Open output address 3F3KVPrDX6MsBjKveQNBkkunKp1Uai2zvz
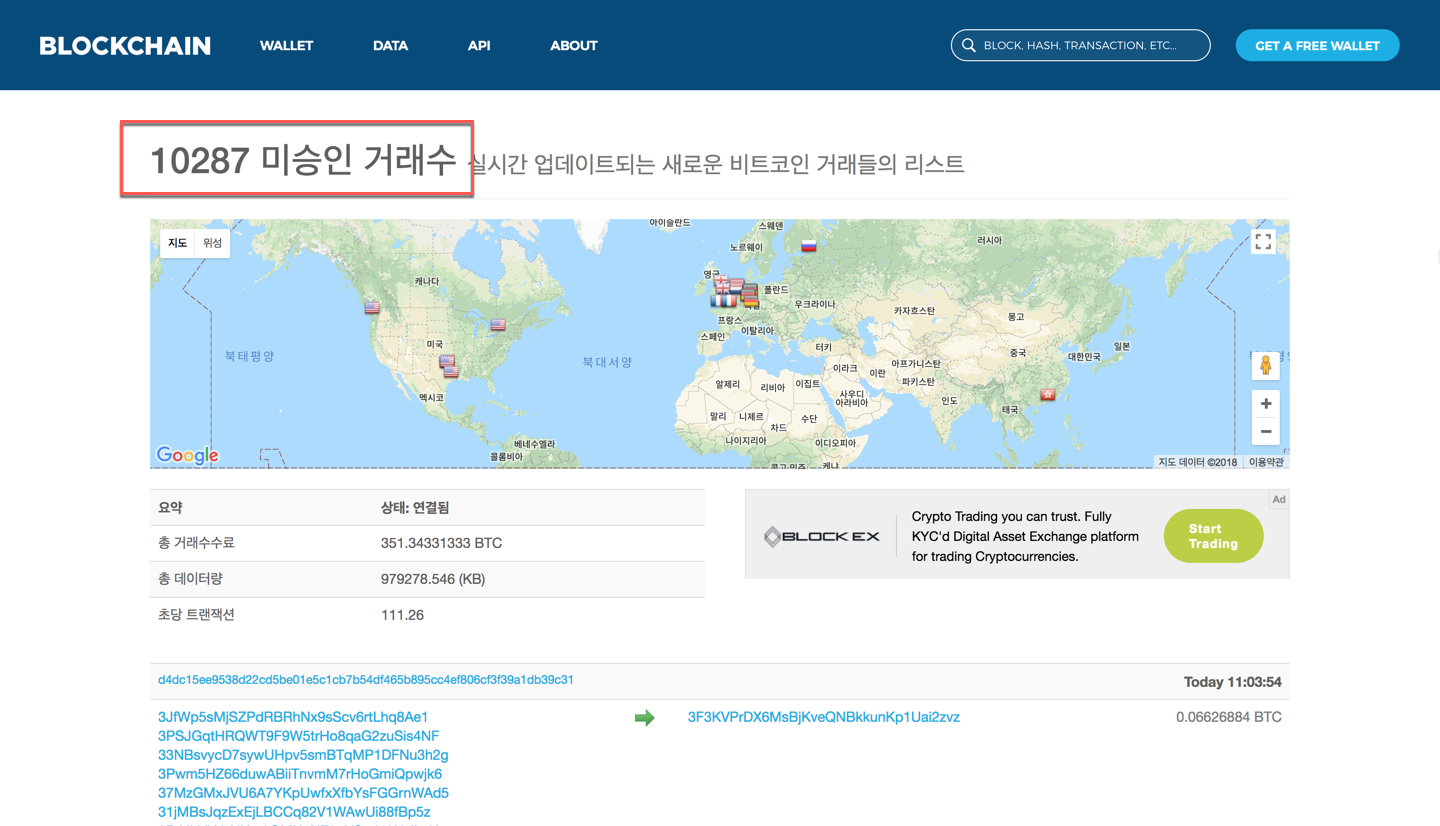 coord(824,717)
